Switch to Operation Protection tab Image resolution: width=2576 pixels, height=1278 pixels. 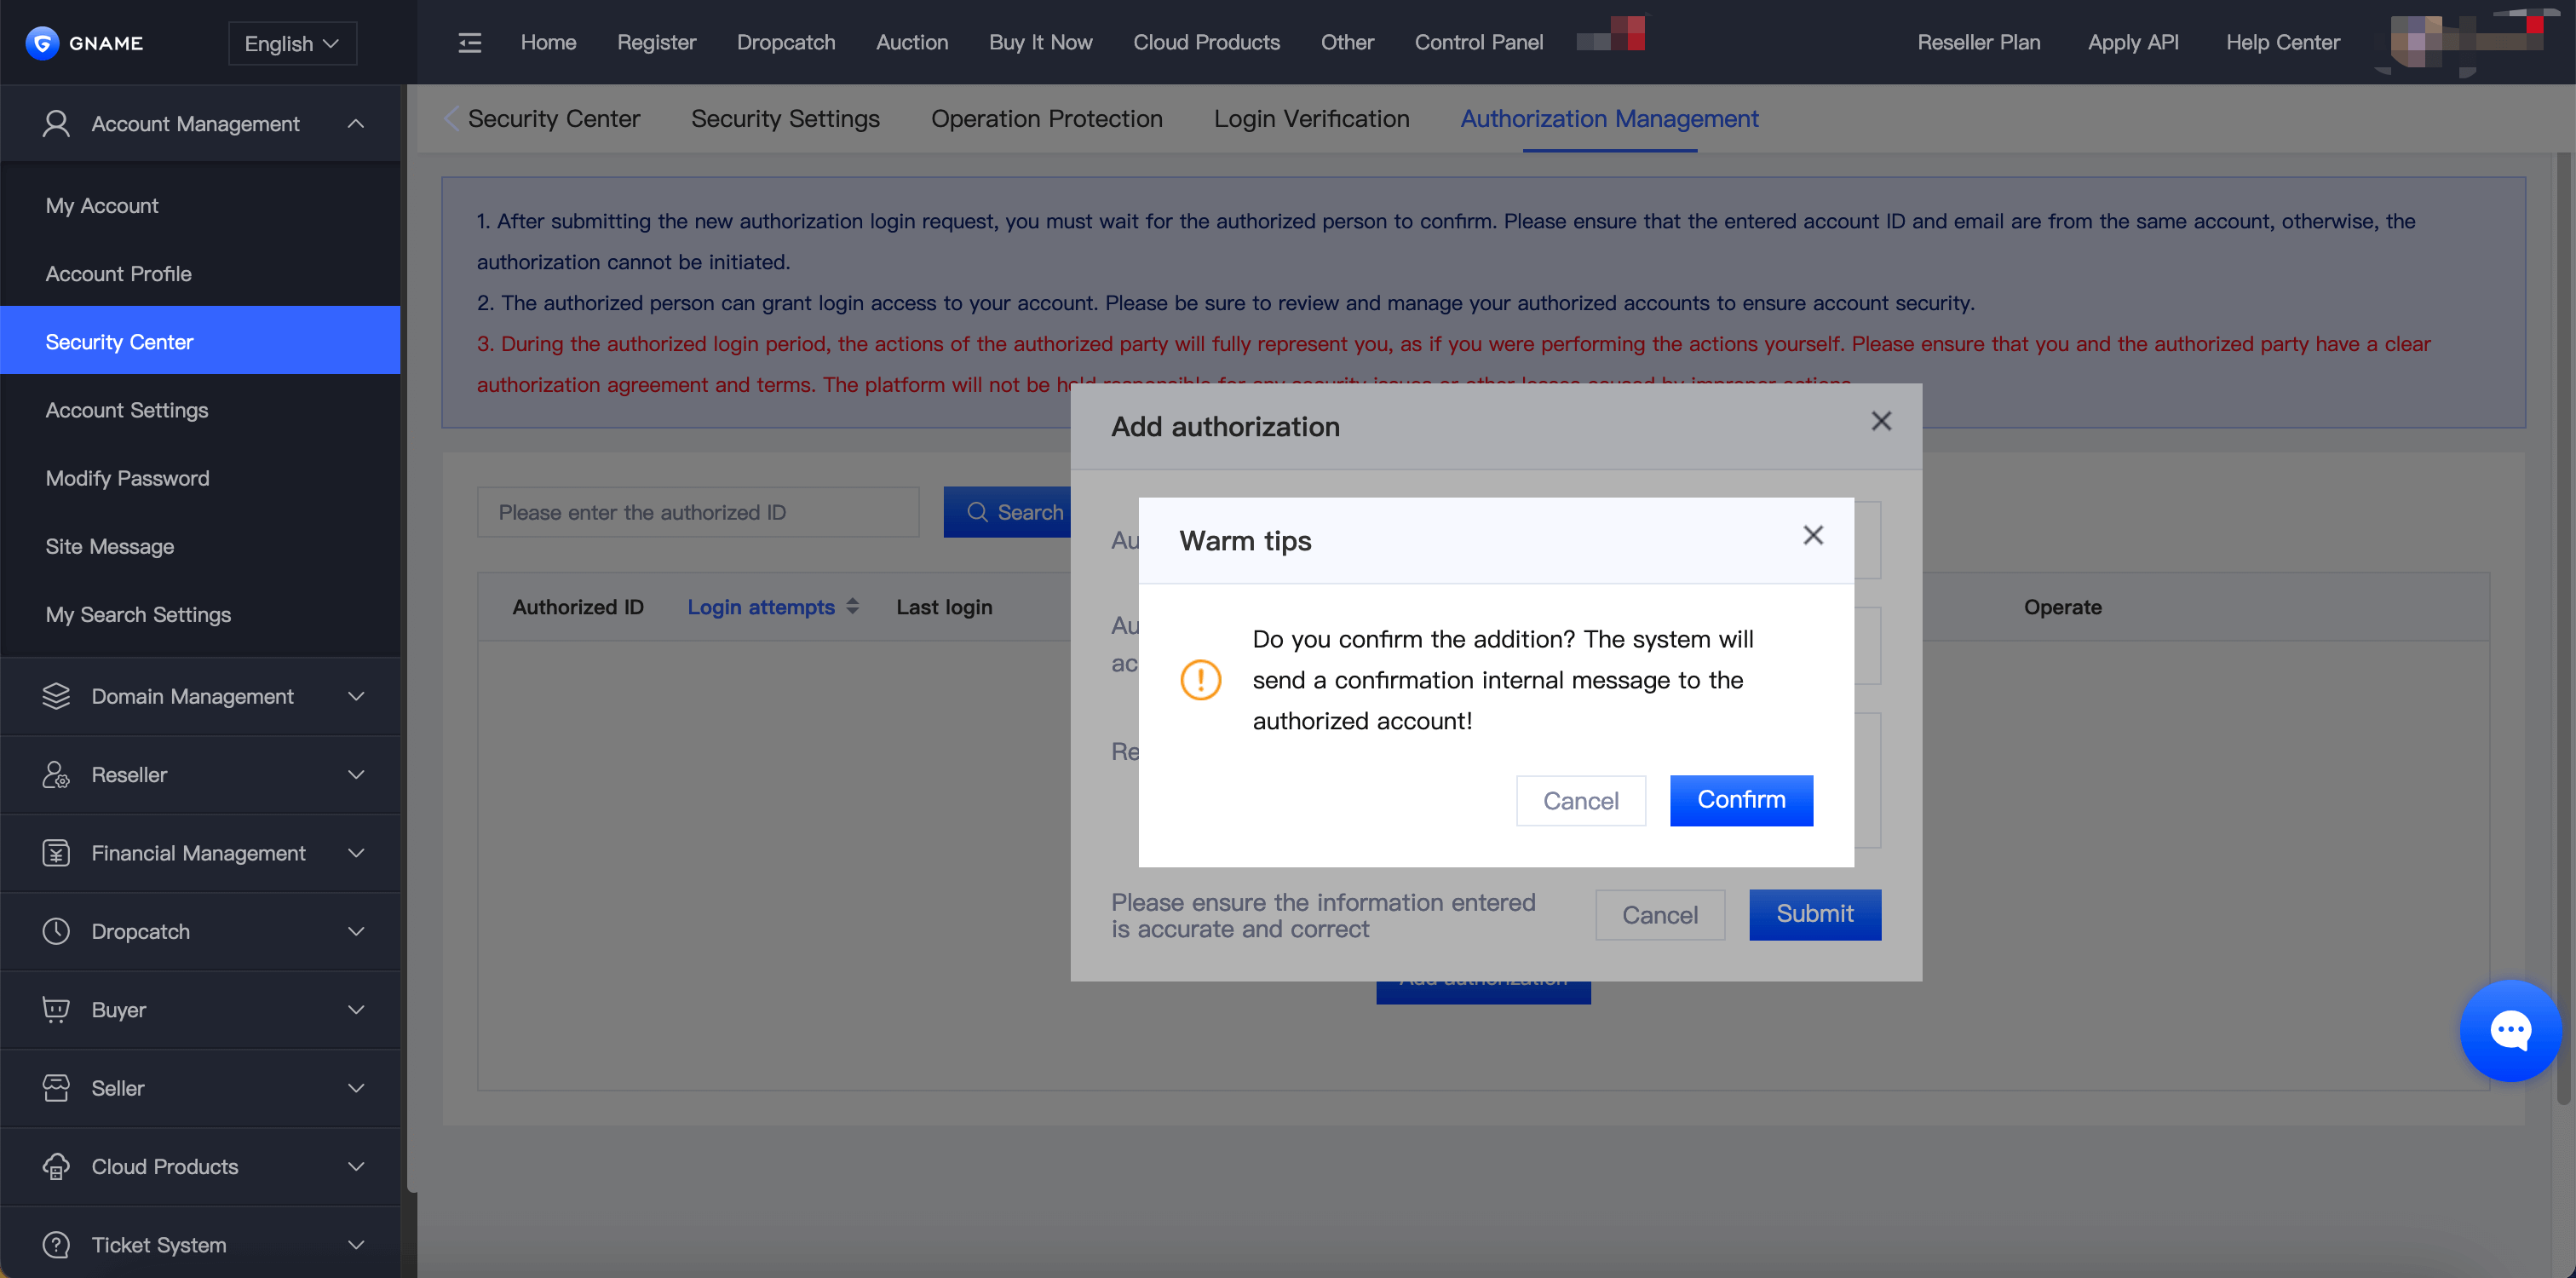(x=1046, y=119)
